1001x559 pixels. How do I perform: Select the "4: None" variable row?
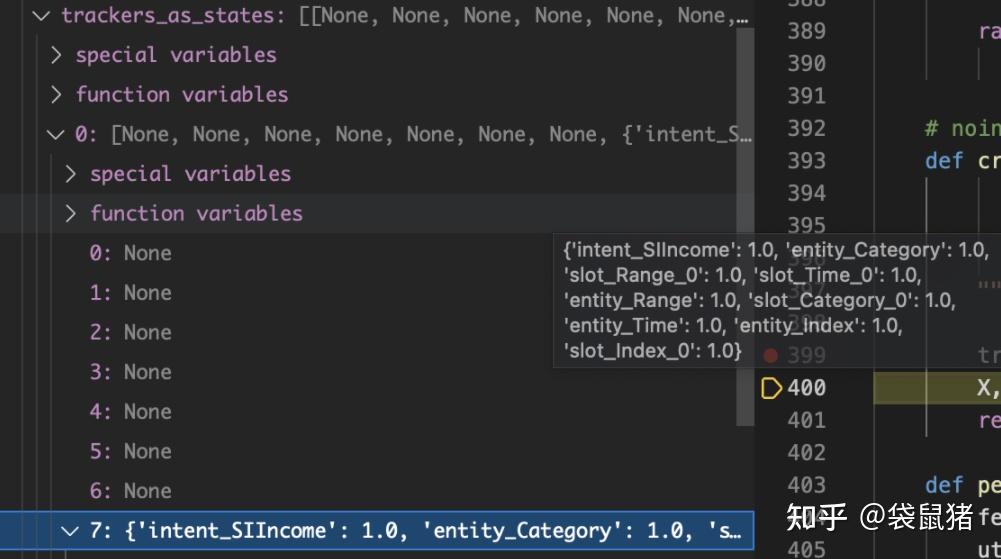[x=130, y=412]
